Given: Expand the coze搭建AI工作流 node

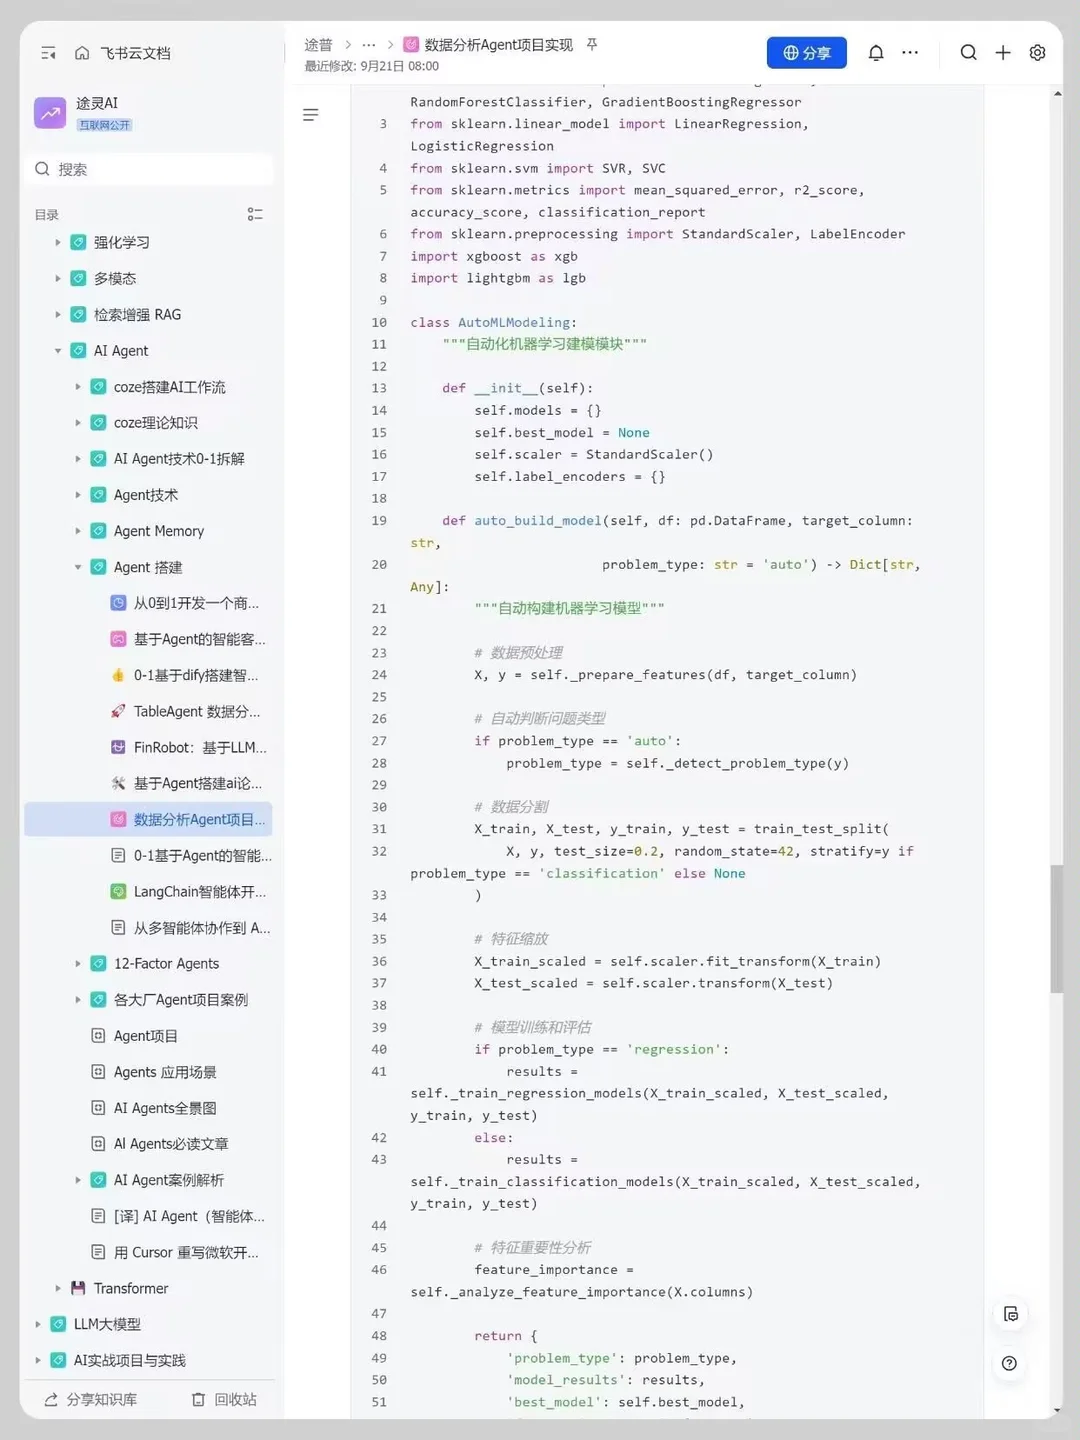Looking at the screenshot, I should tap(78, 387).
